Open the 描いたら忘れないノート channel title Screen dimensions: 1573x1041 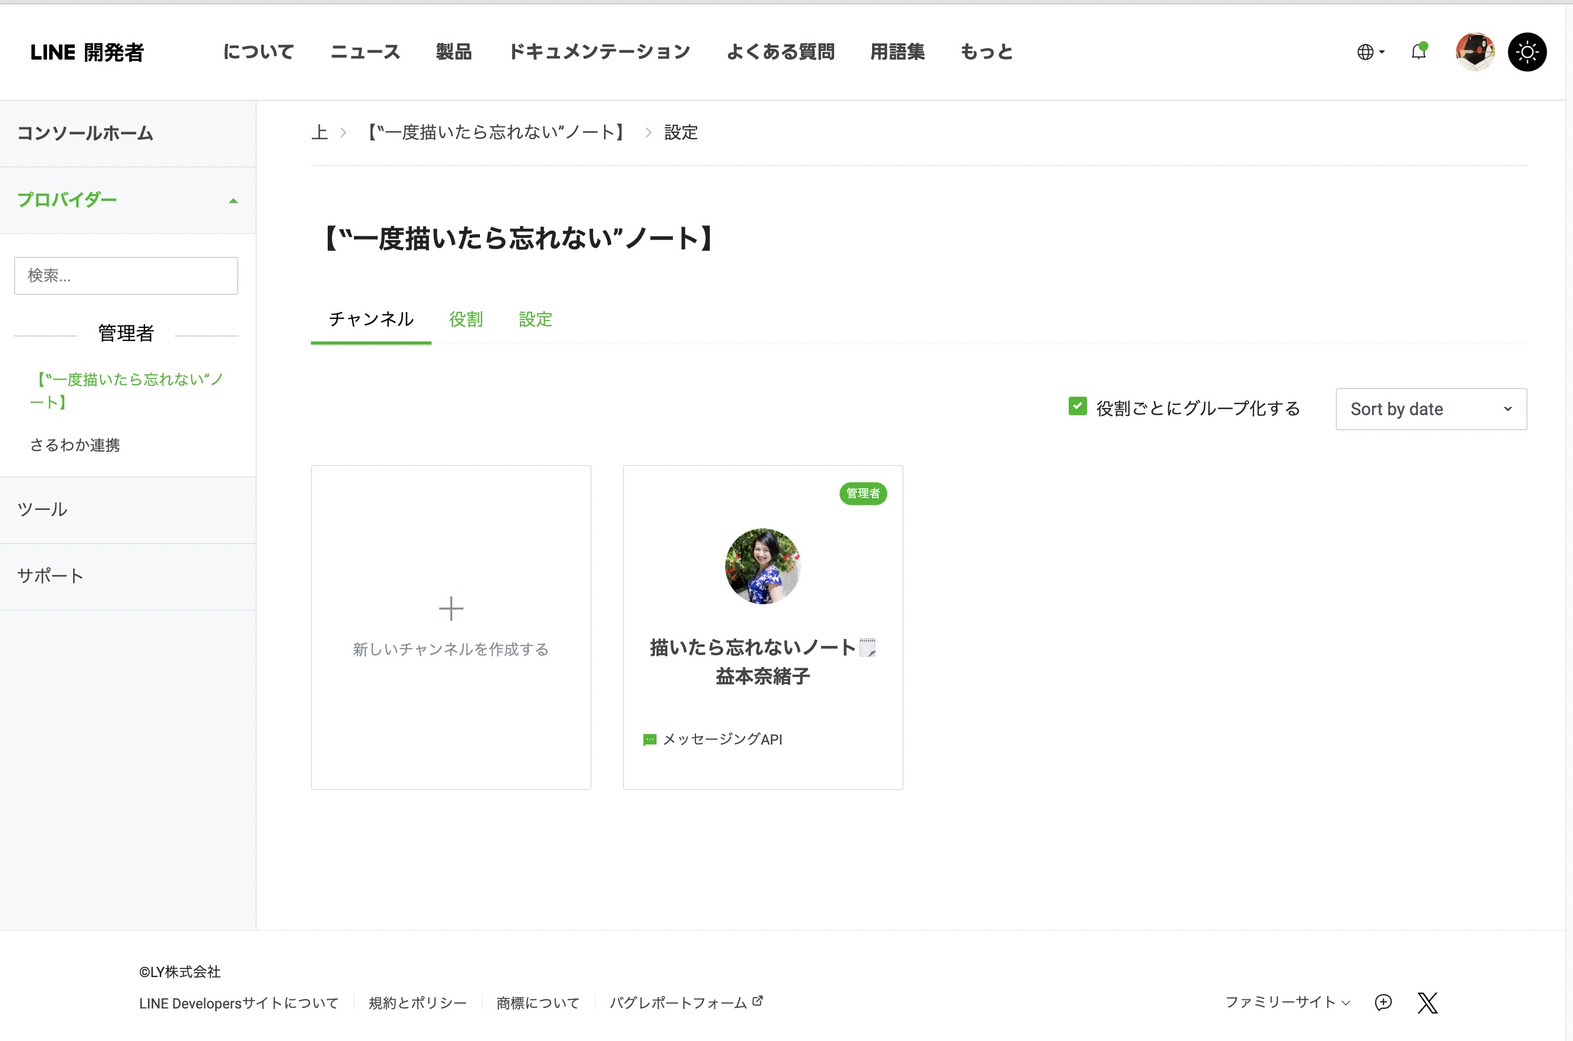[763, 662]
